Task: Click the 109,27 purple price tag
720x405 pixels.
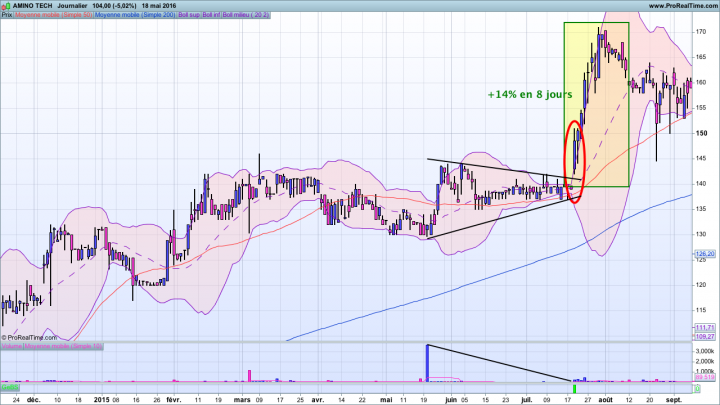Action: (705, 337)
